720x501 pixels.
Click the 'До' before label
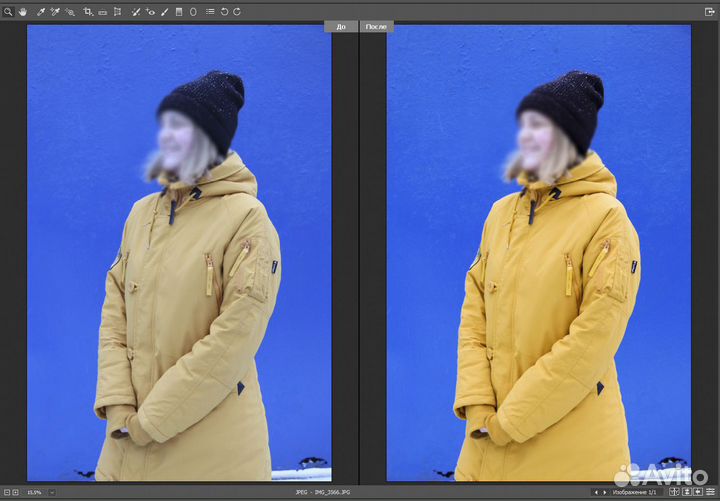(341, 27)
